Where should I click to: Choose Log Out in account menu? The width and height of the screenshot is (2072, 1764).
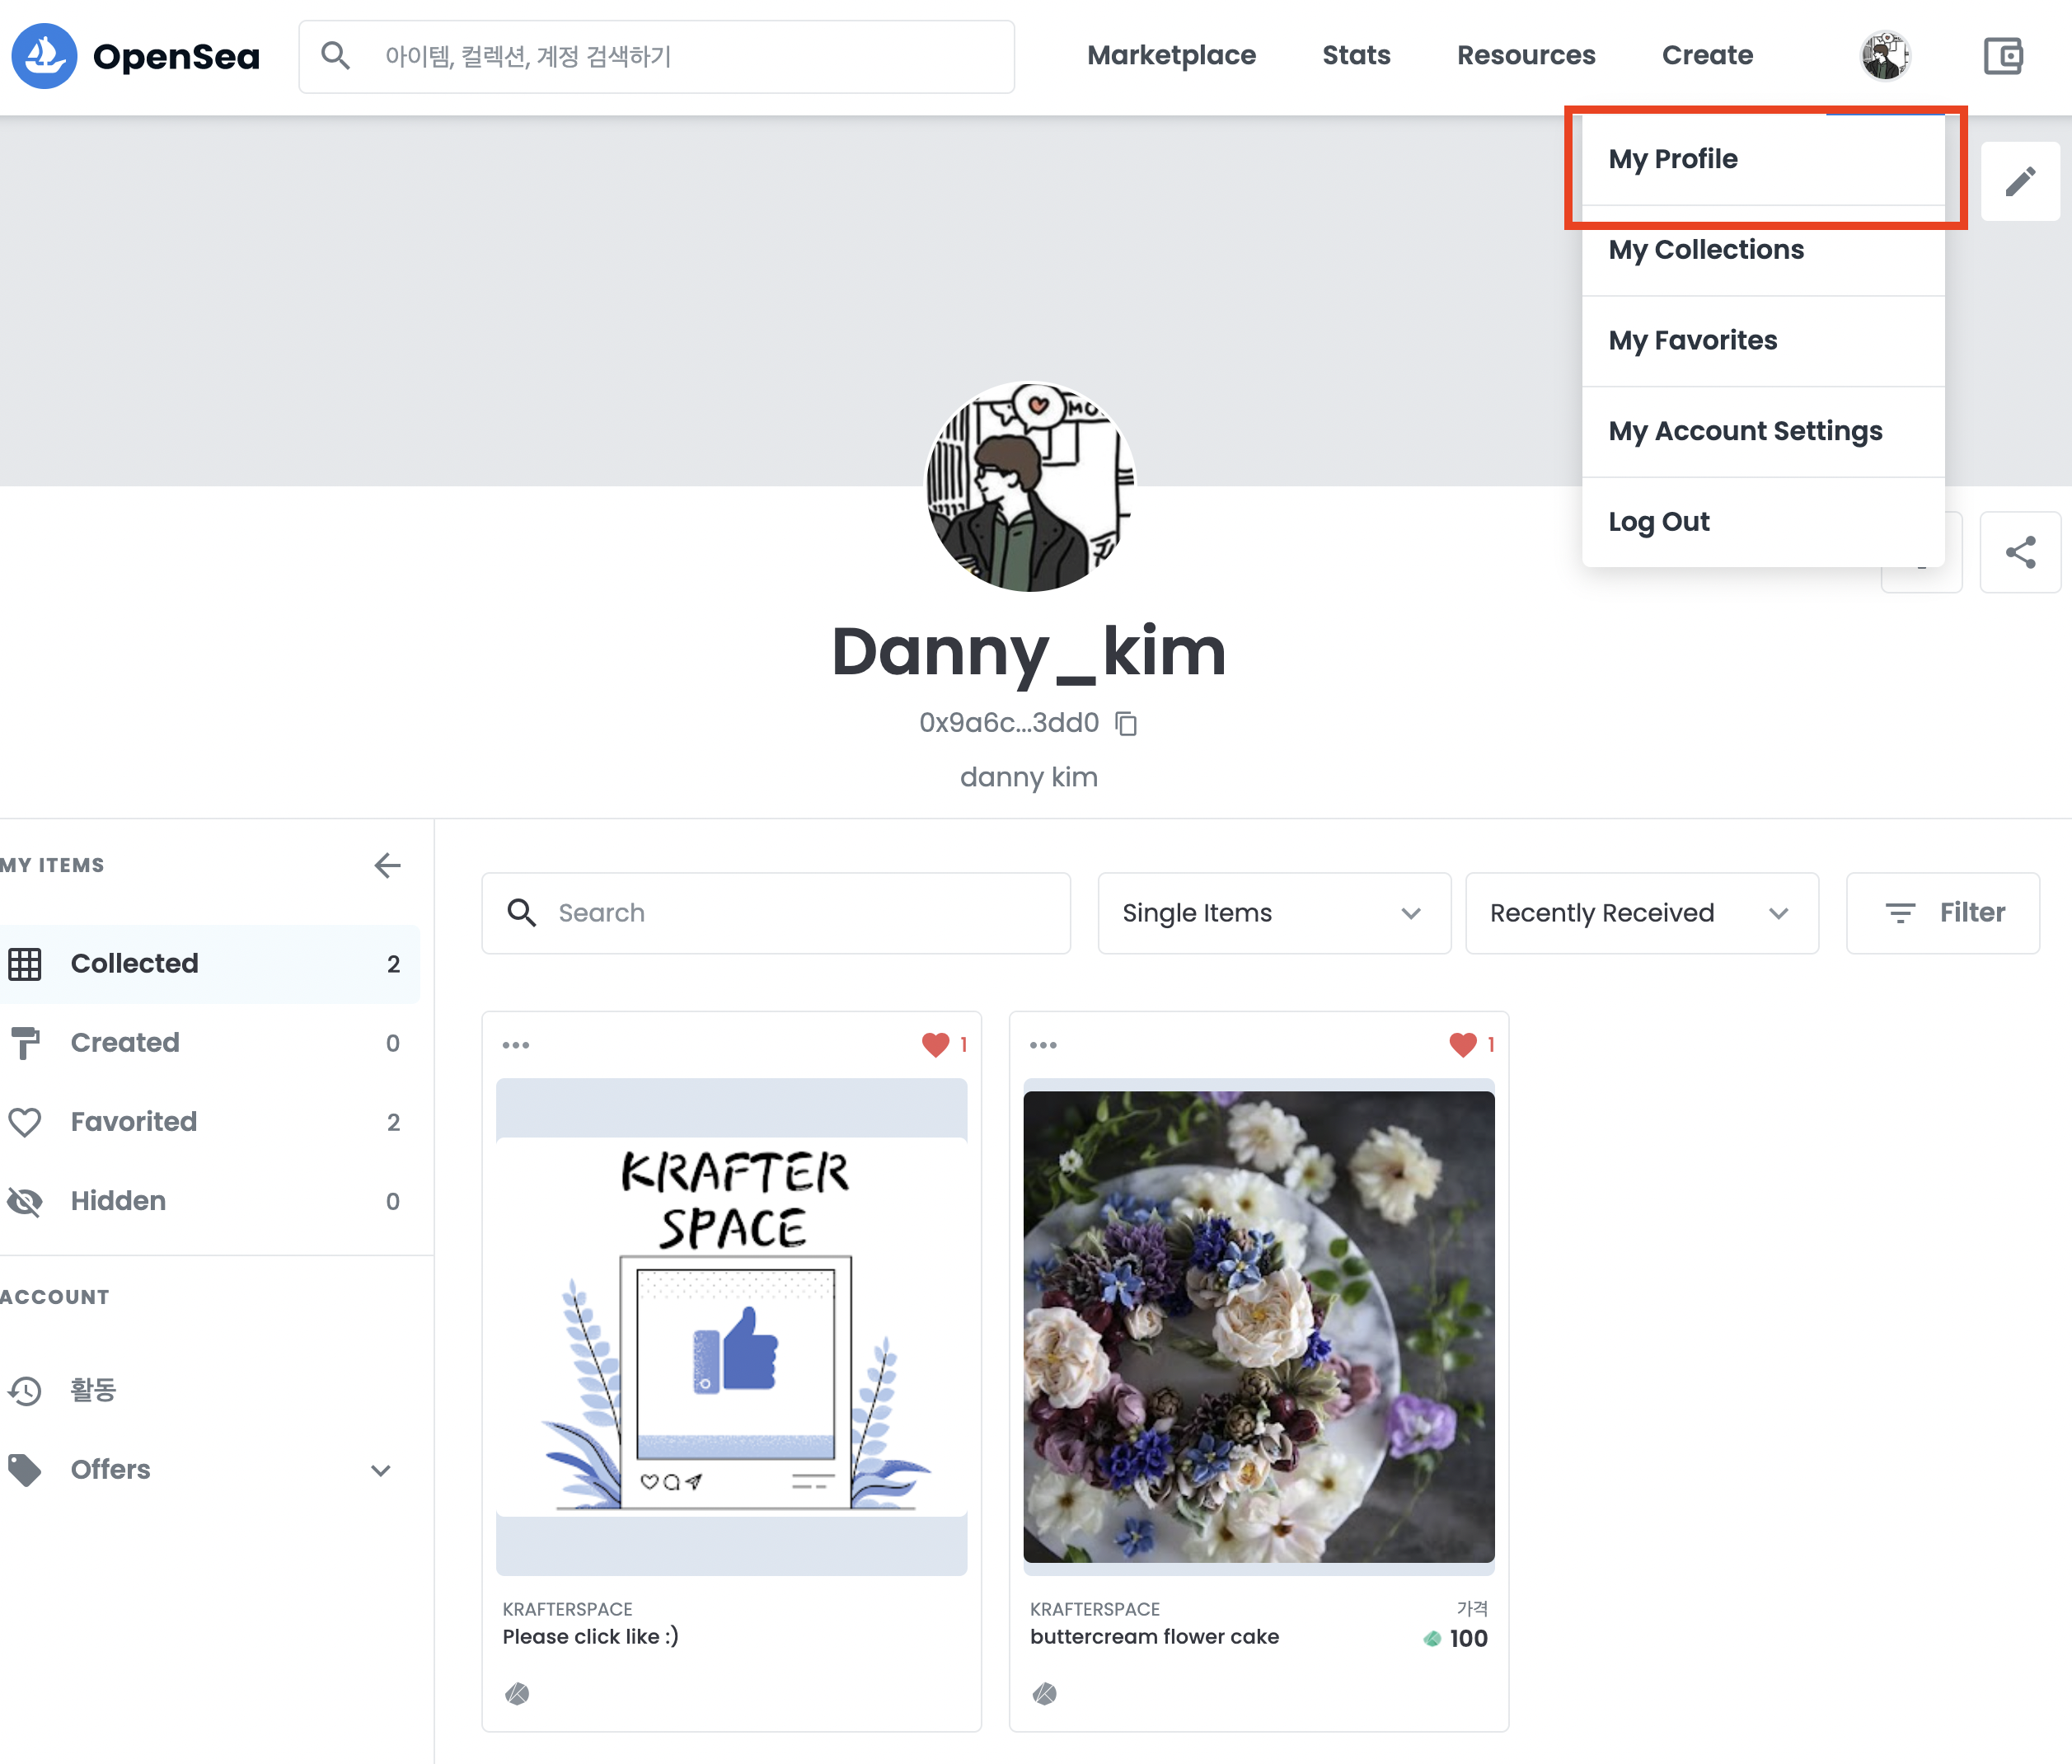coord(1659,522)
